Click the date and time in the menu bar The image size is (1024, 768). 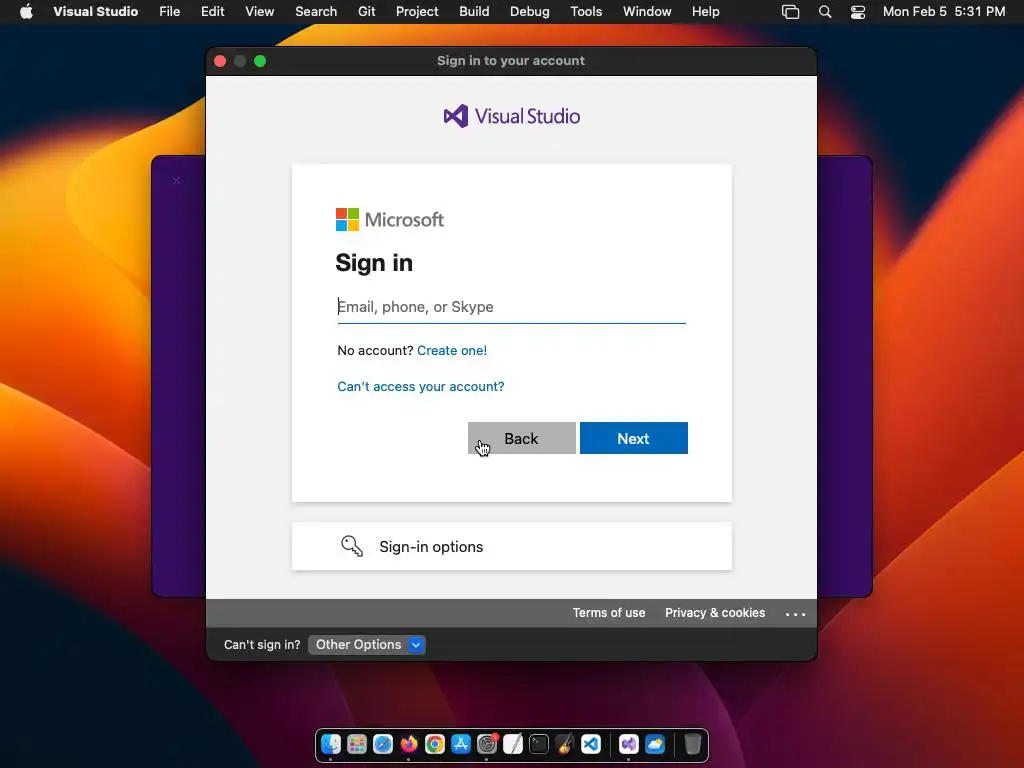click(944, 11)
